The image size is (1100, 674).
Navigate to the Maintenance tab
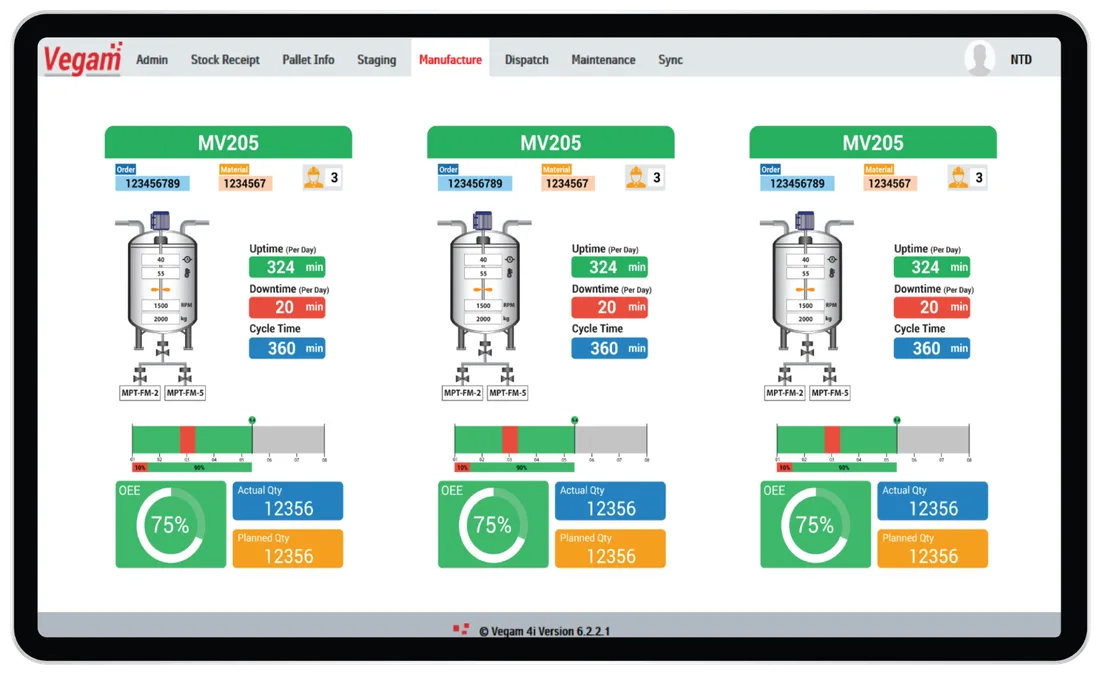603,60
